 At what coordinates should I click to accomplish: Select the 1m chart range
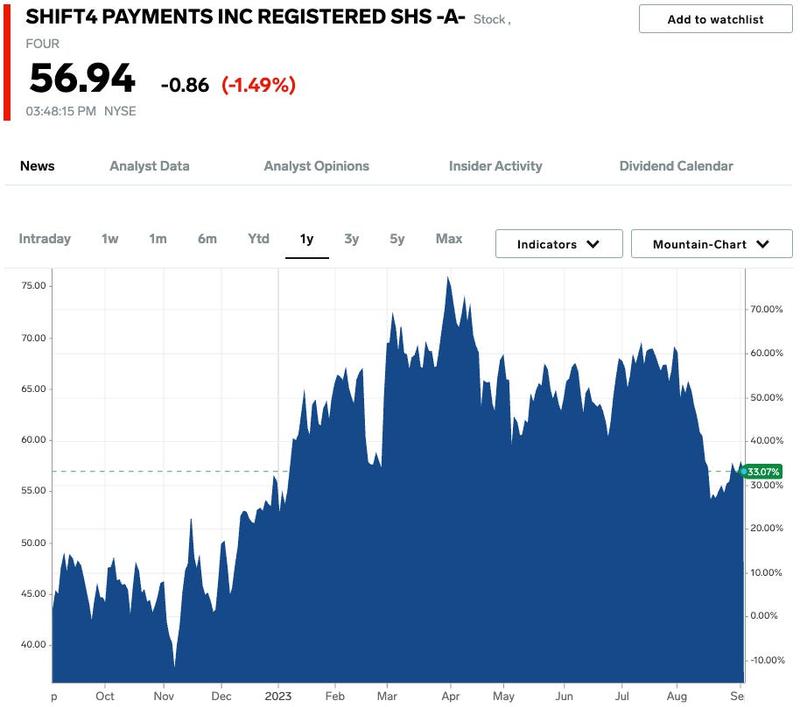[158, 239]
